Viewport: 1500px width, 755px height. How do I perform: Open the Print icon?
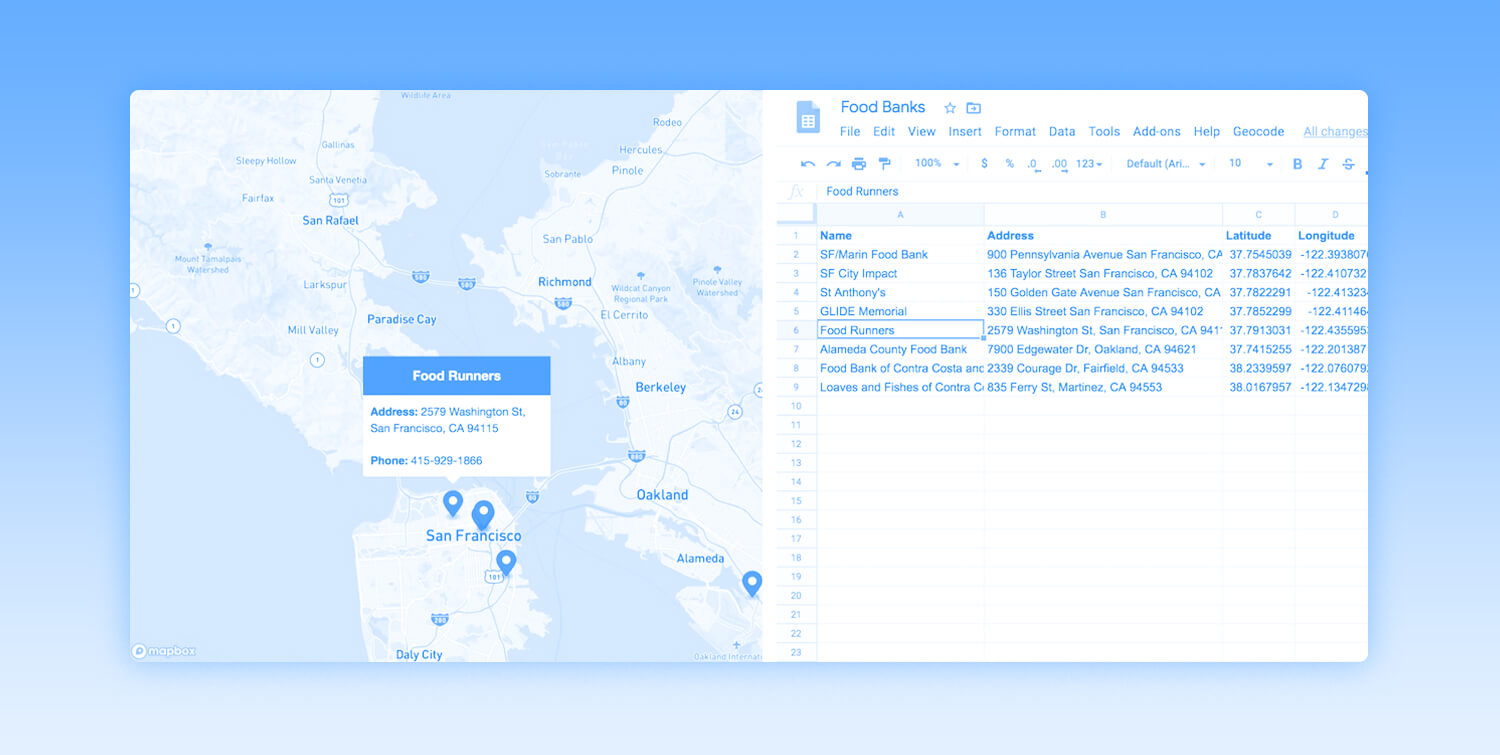(858, 162)
